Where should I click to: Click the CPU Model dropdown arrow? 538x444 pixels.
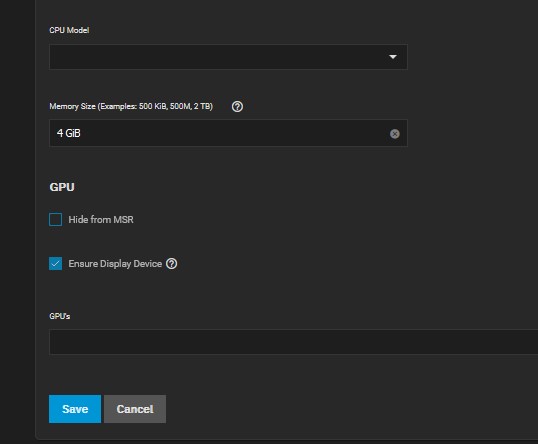[x=393, y=57]
